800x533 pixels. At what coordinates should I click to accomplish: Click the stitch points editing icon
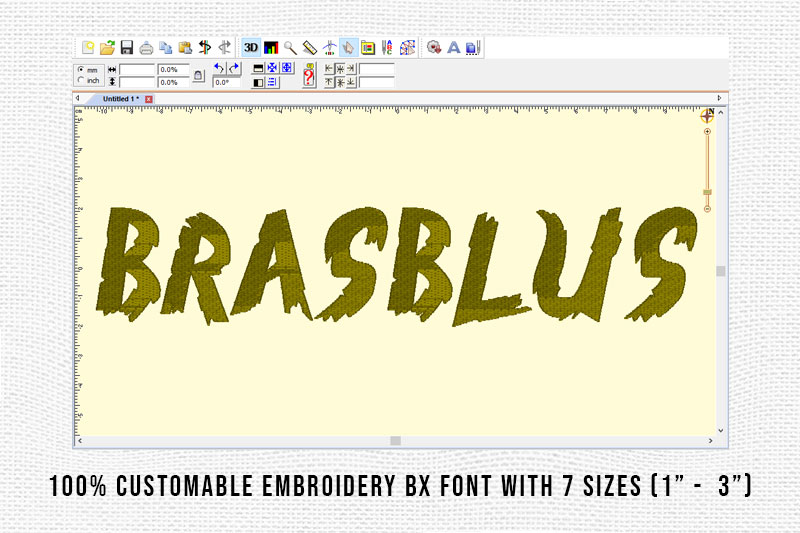pyautogui.click(x=407, y=48)
